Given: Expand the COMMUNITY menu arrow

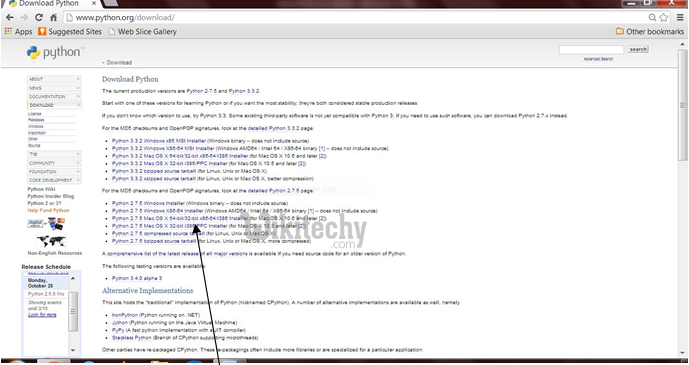Looking at the screenshot, I should click(x=78, y=163).
